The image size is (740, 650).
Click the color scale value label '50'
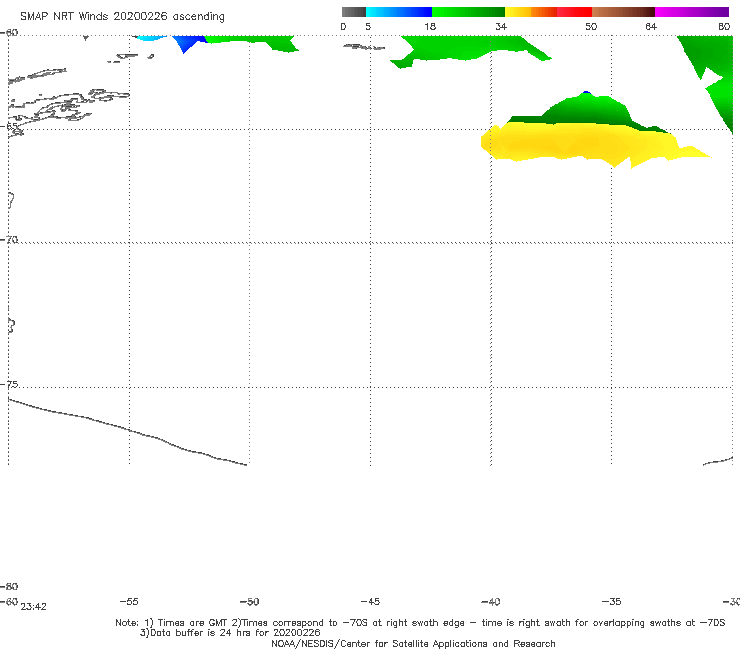pyautogui.click(x=591, y=27)
